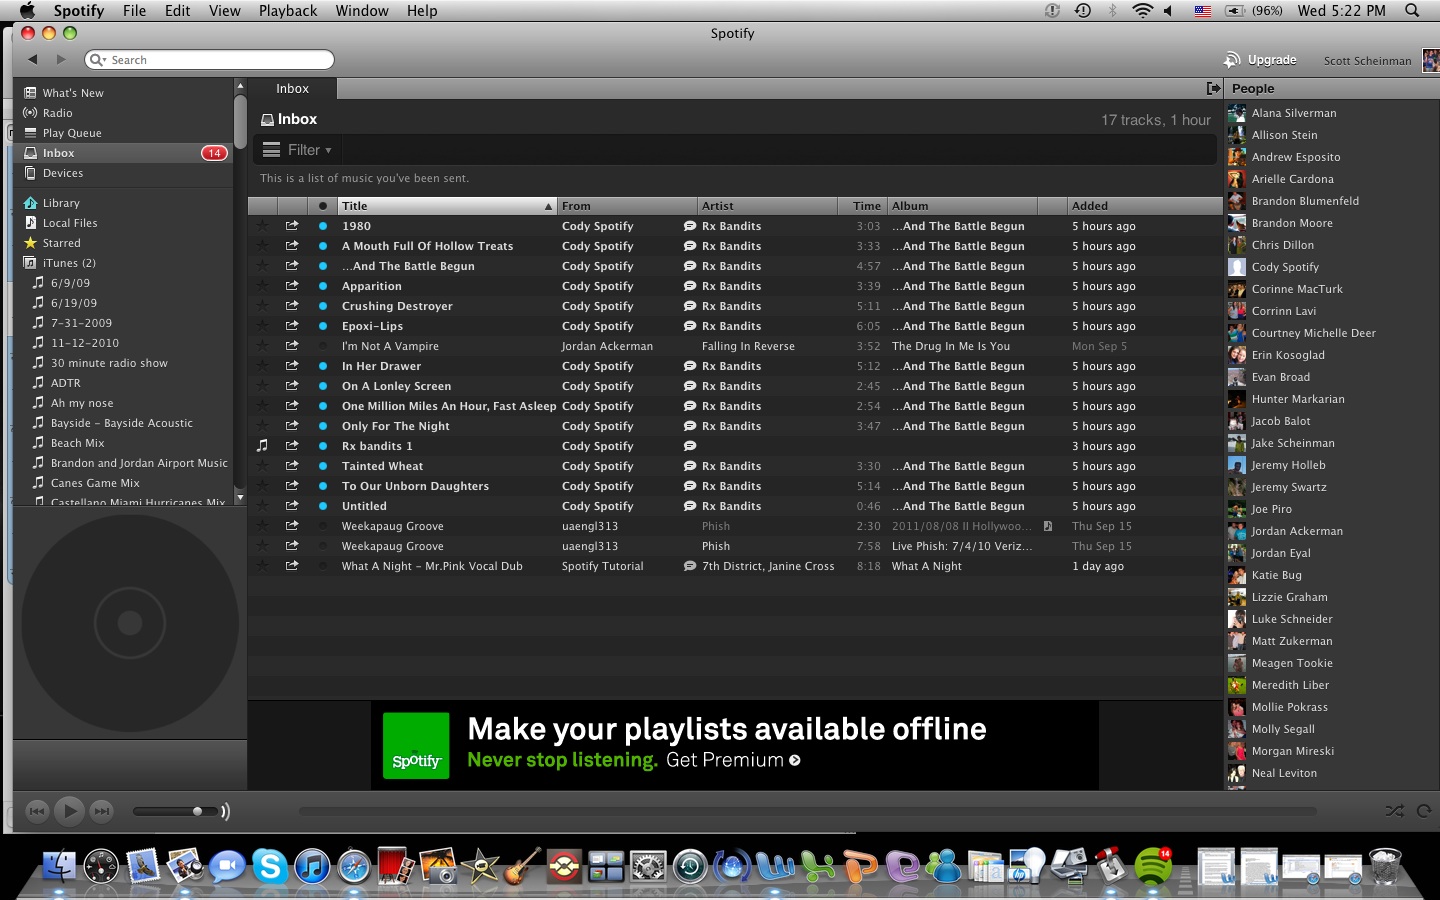Open What's New in the sidebar
Viewport: 1440px width, 900px height.
click(73, 93)
